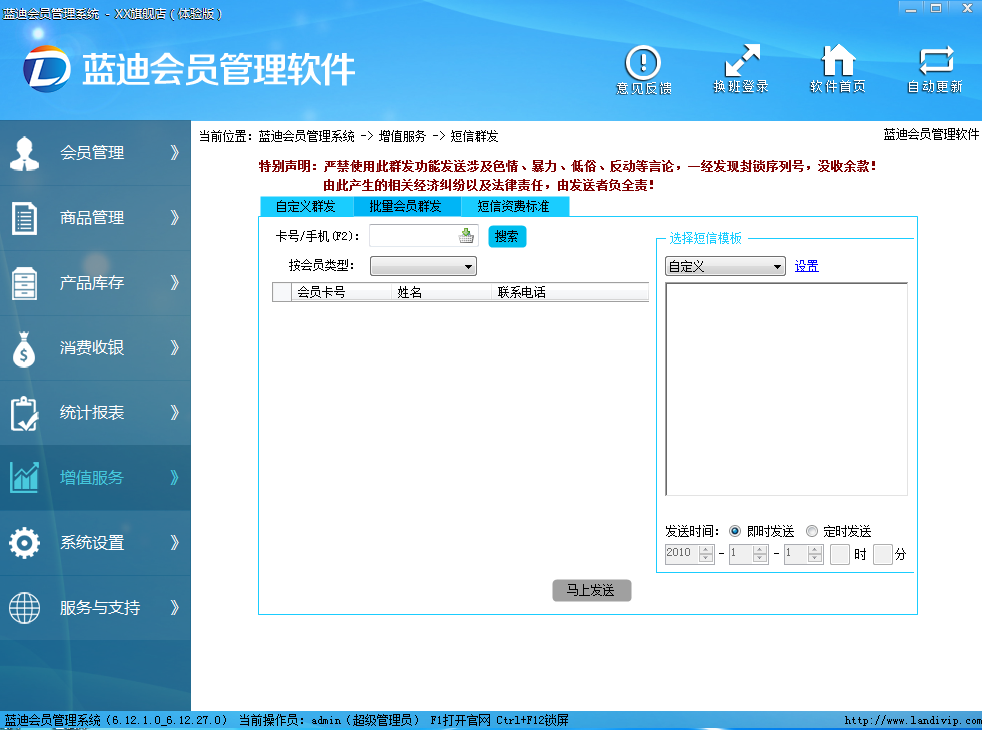The image size is (982, 730).
Task: Expand 统计报表 chevron arrow
Action: click(x=175, y=412)
